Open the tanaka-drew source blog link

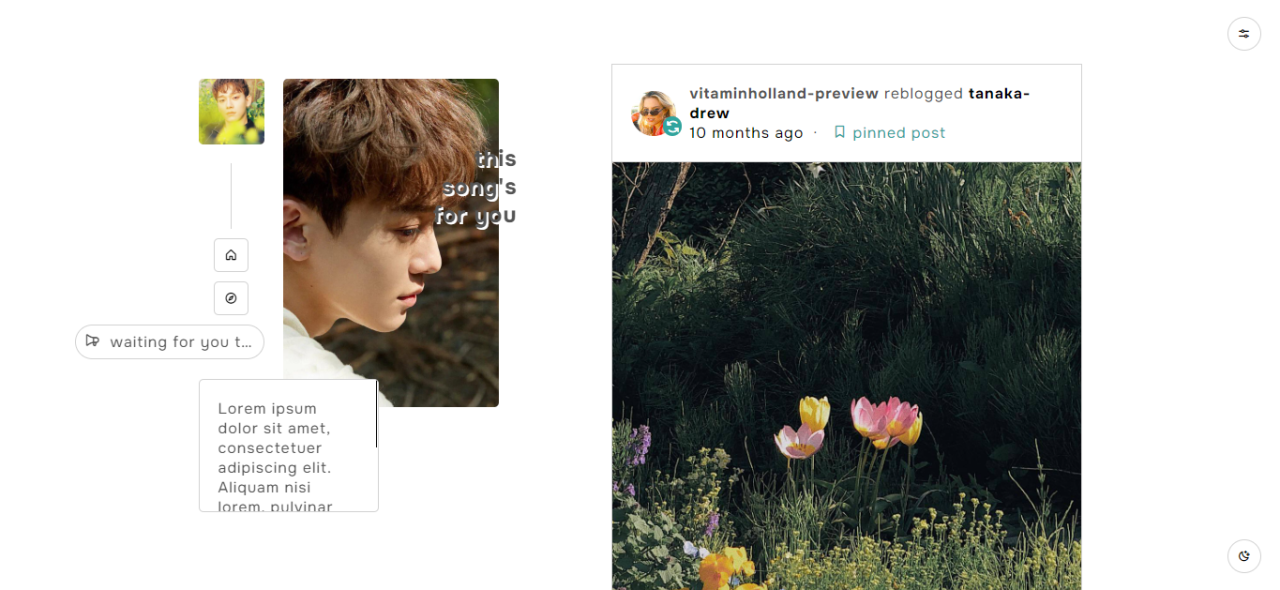[x=860, y=103]
